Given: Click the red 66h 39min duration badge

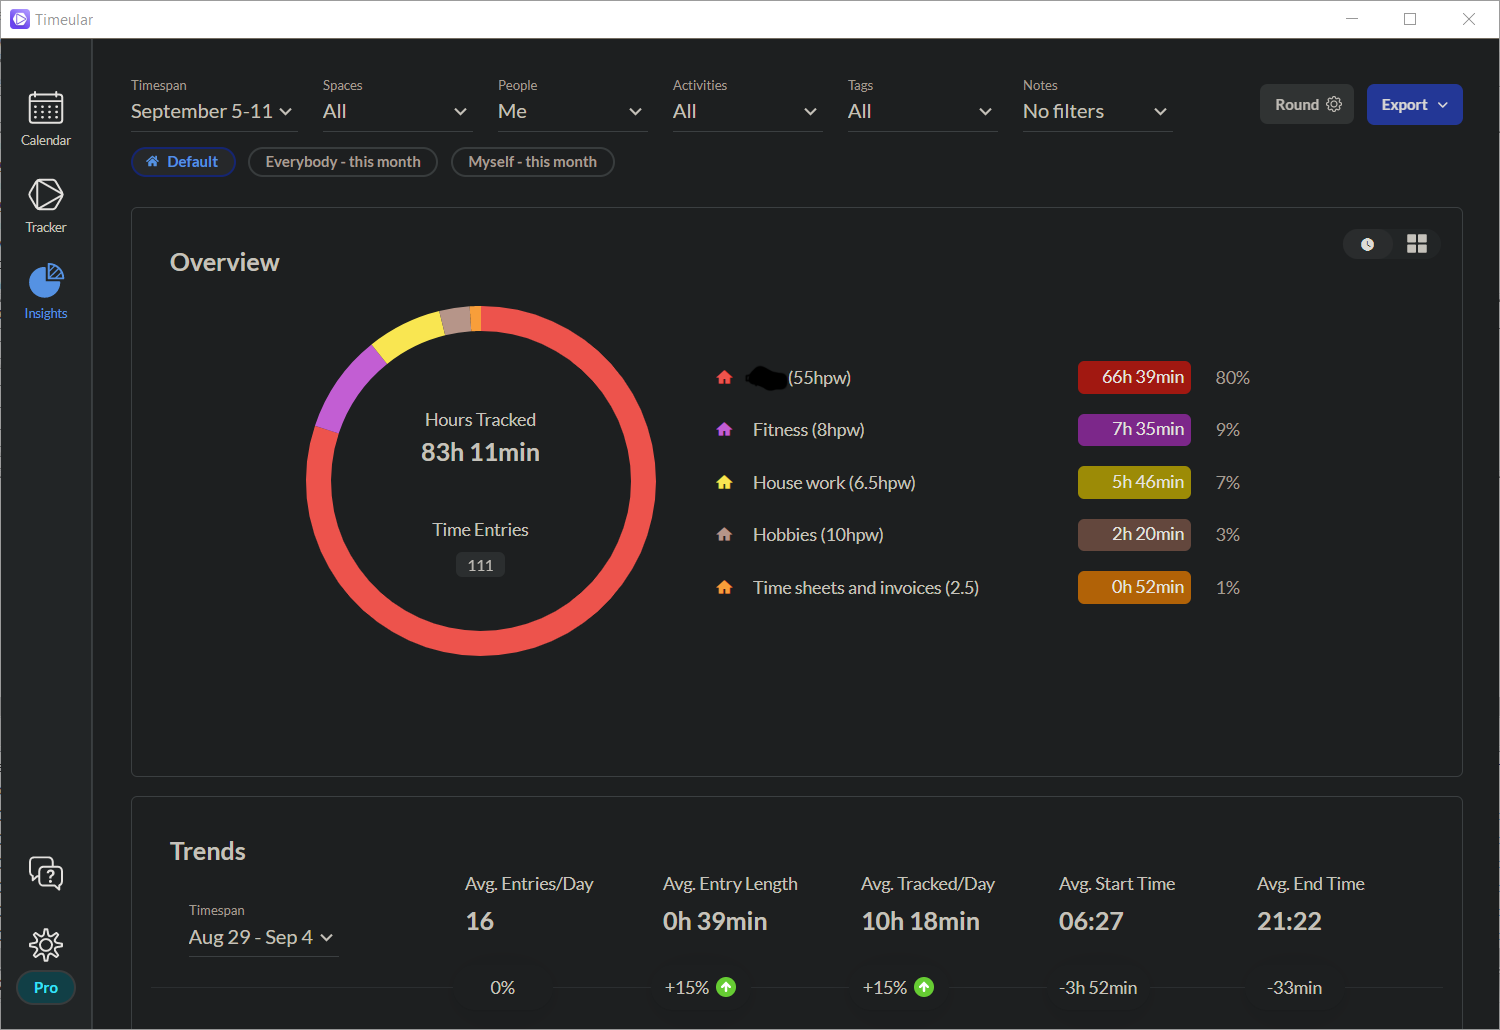Looking at the screenshot, I should pos(1134,377).
